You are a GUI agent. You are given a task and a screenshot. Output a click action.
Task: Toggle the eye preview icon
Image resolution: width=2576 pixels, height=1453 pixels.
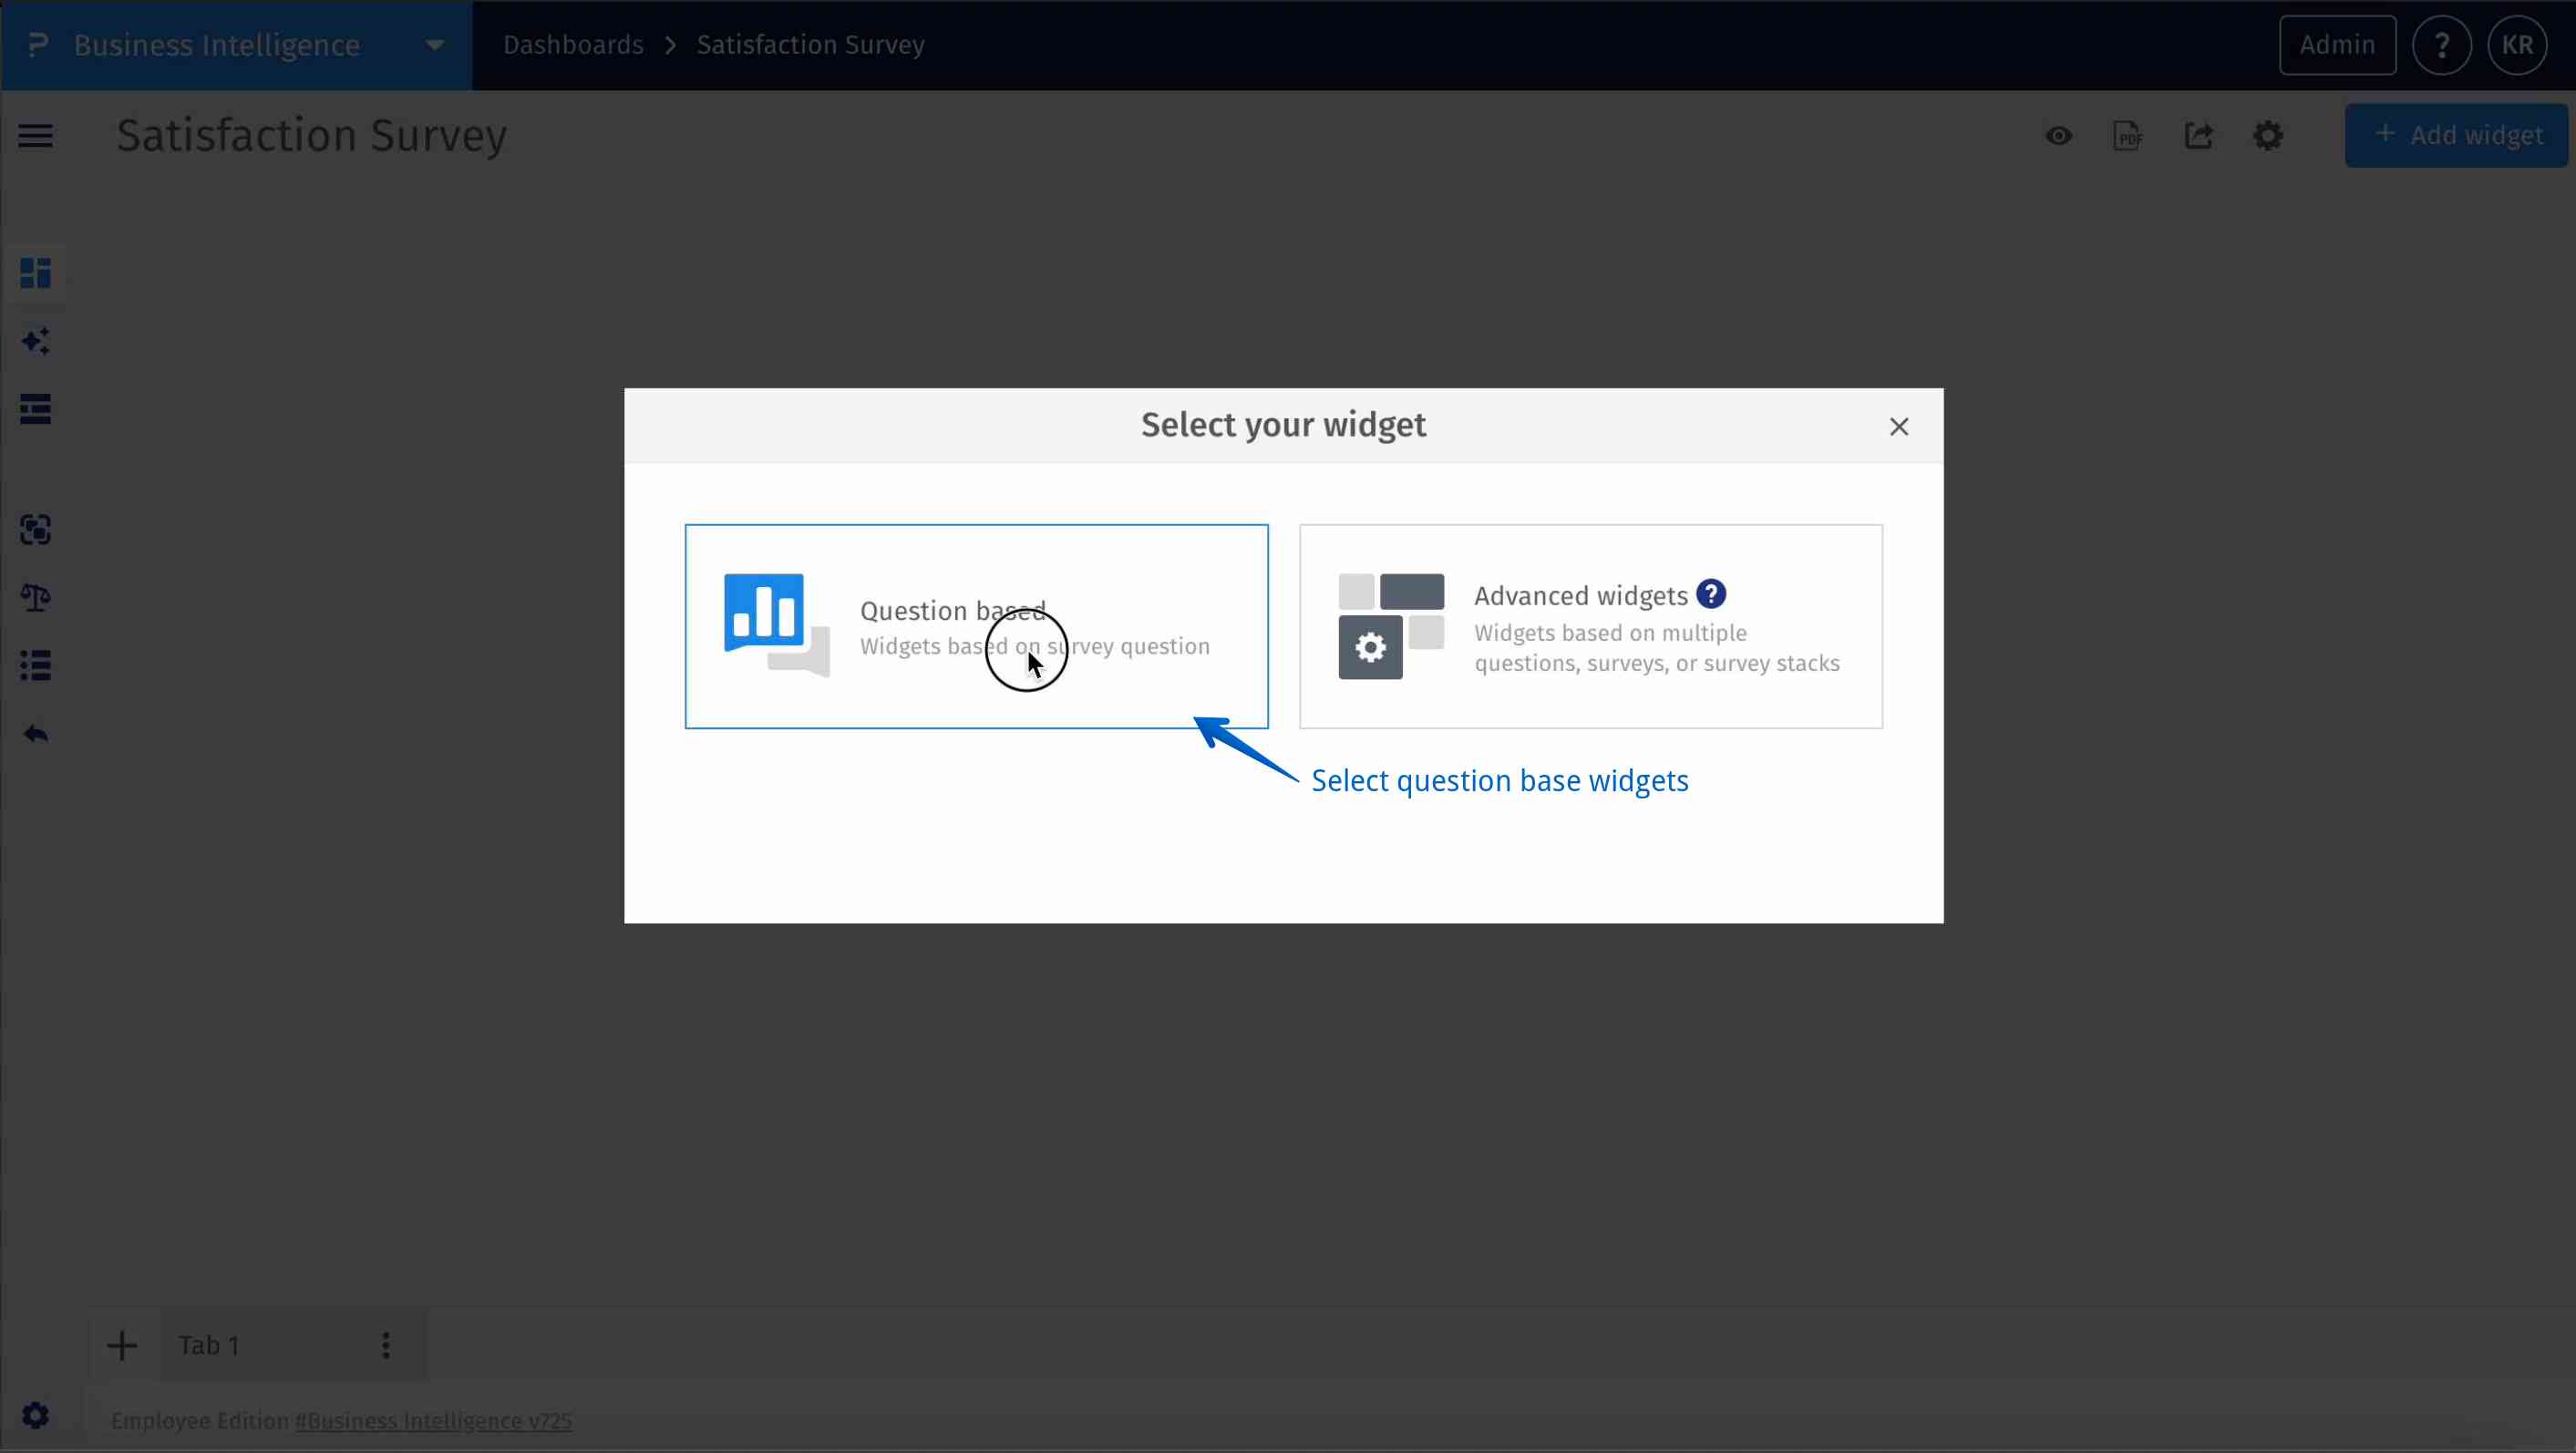pyautogui.click(x=2058, y=136)
